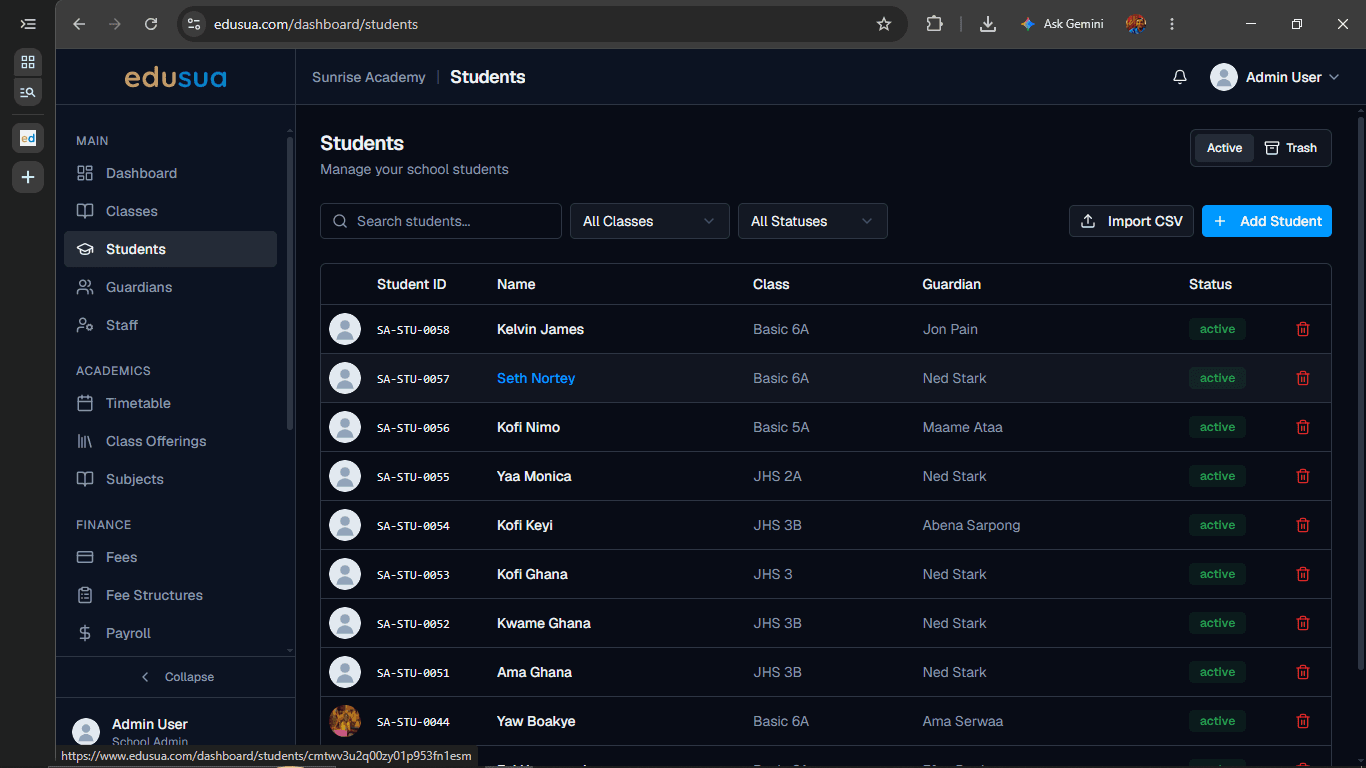Open Chrome three-dot menu
The width and height of the screenshot is (1366, 768).
coord(1172,24)
